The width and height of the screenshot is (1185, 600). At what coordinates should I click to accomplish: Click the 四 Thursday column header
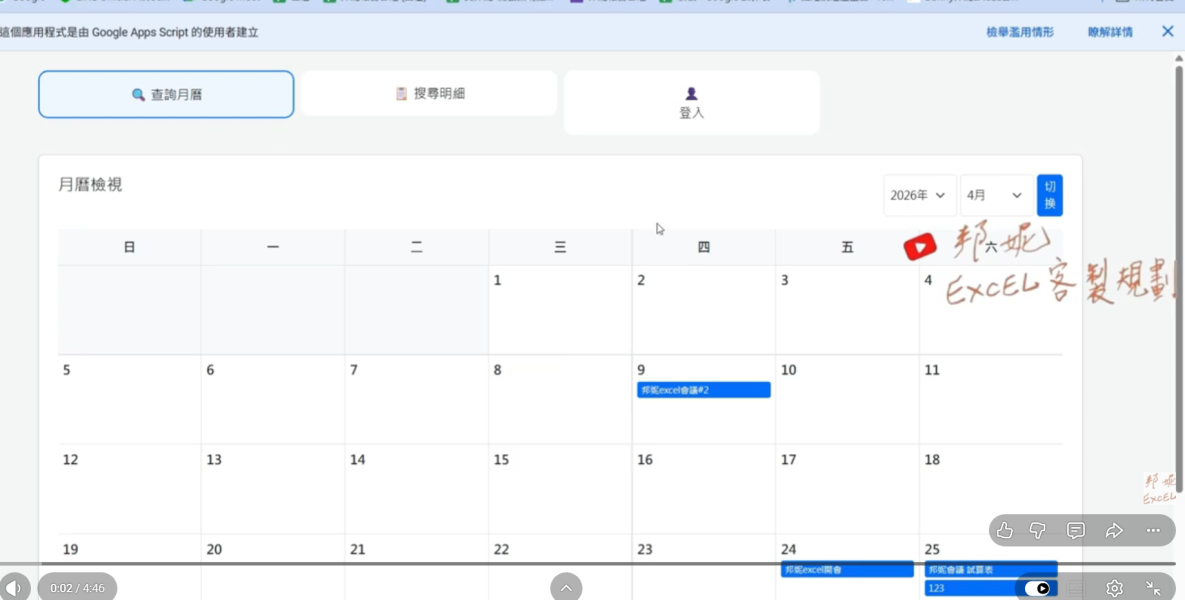point(704,247)
